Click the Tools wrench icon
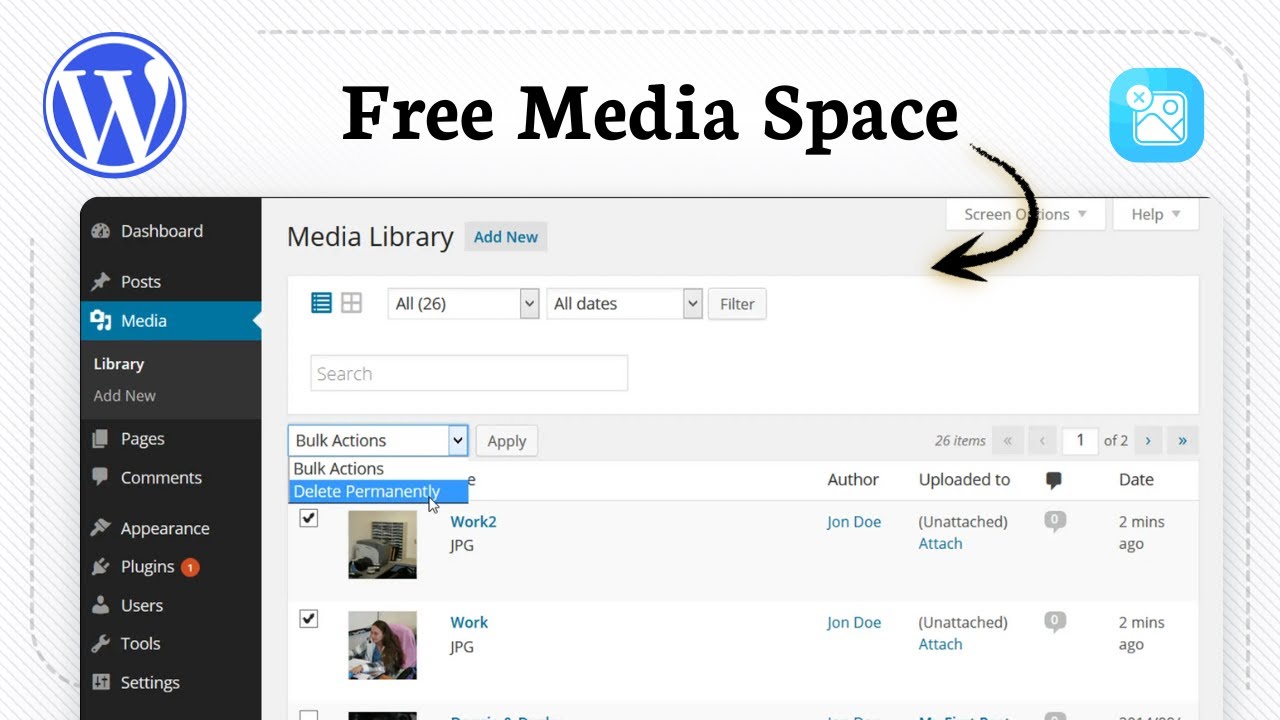 click(100, 644)
